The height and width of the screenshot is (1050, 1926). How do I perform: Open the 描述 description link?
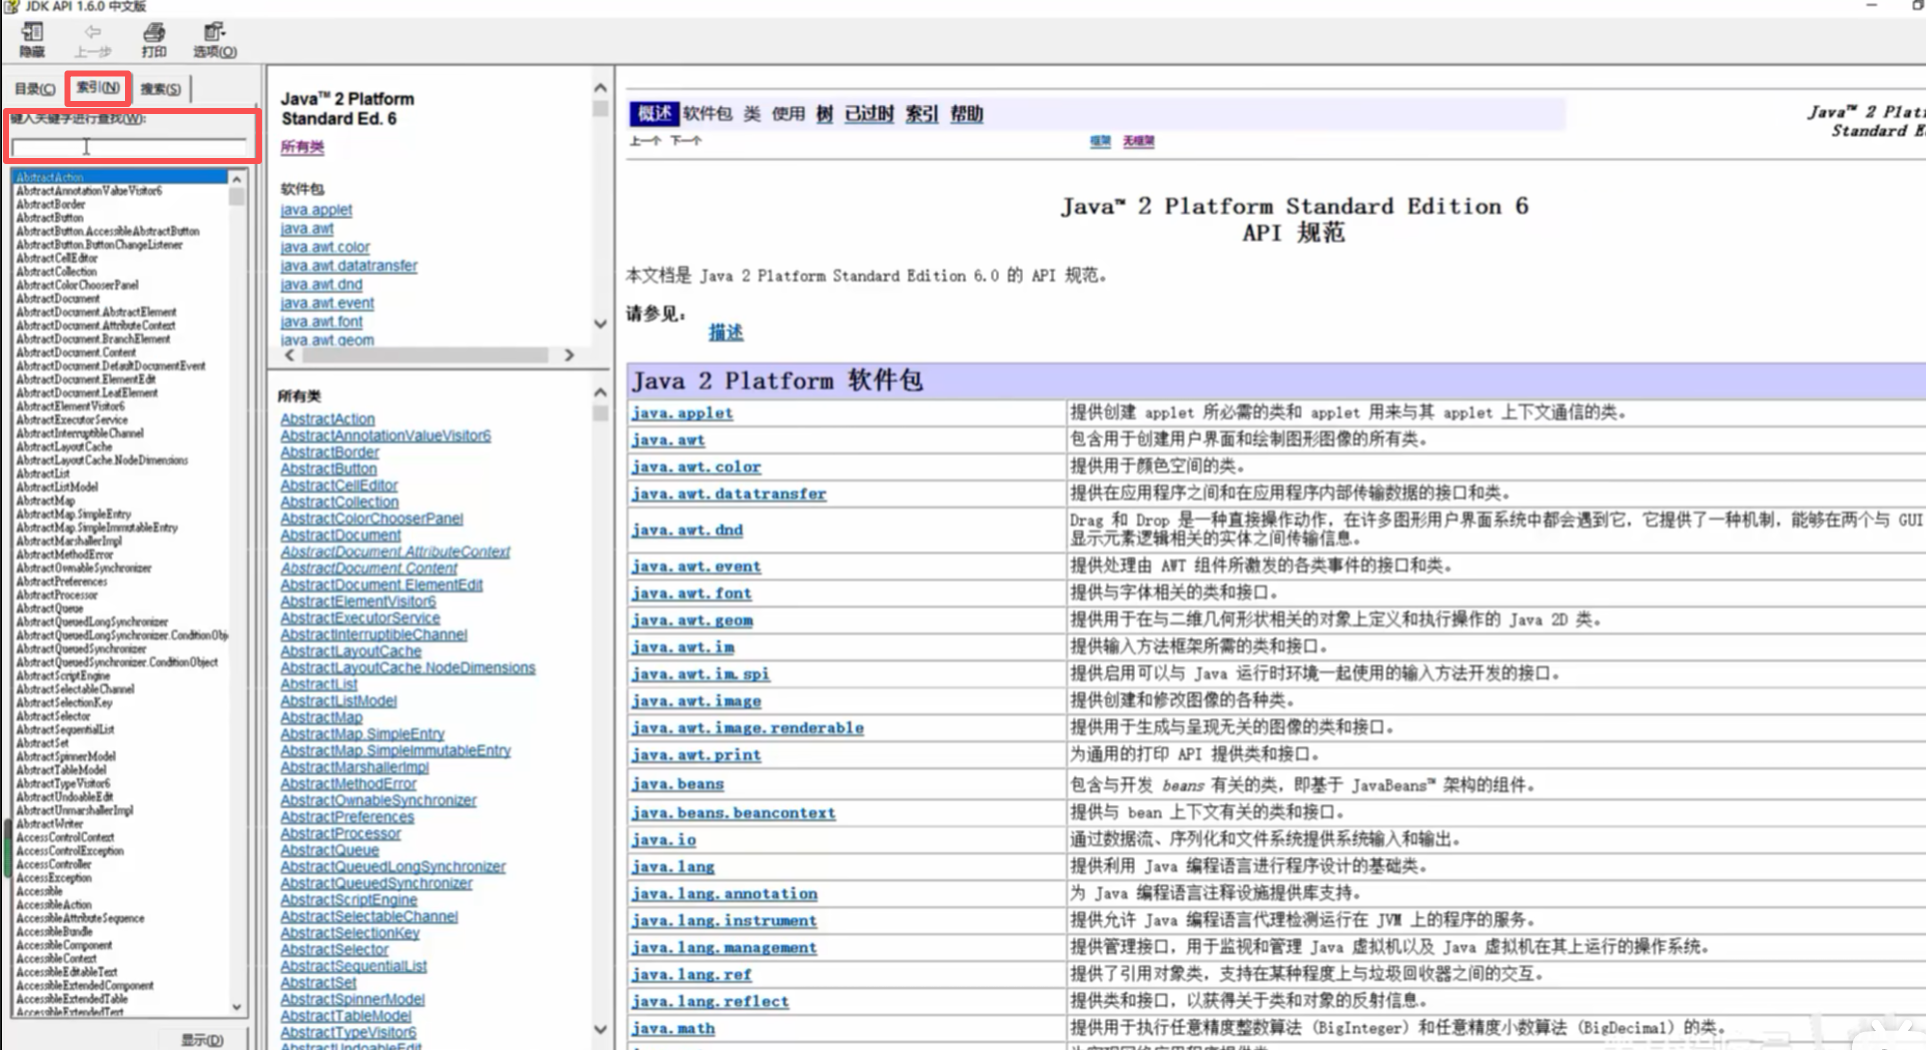pyautogui.click(x=726, y=332)
